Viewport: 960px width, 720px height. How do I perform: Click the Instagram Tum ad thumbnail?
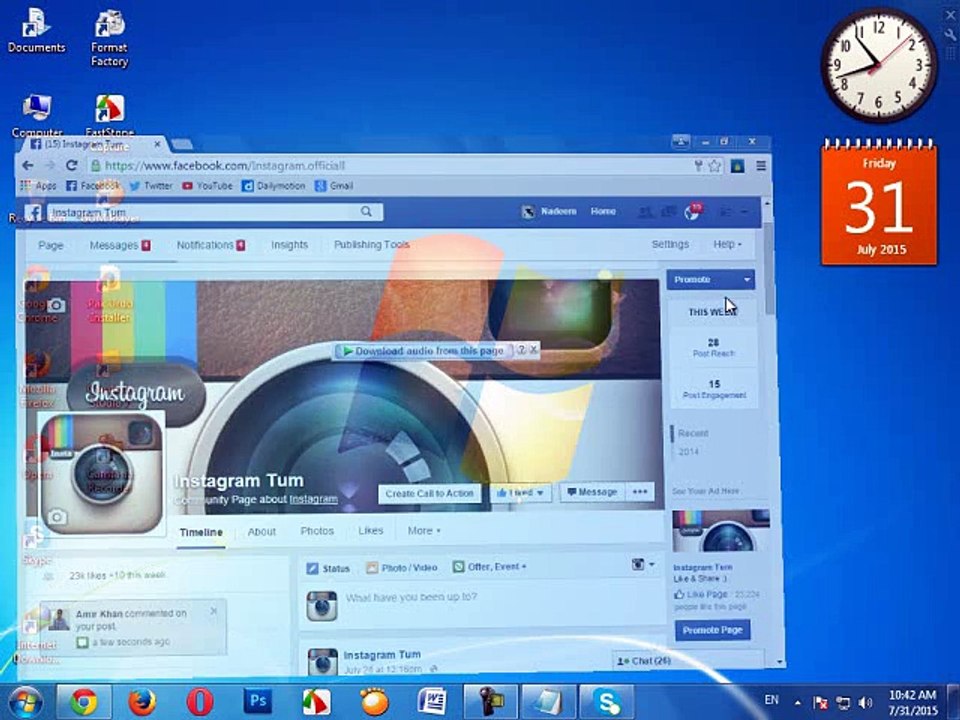[x=721, y=530]
